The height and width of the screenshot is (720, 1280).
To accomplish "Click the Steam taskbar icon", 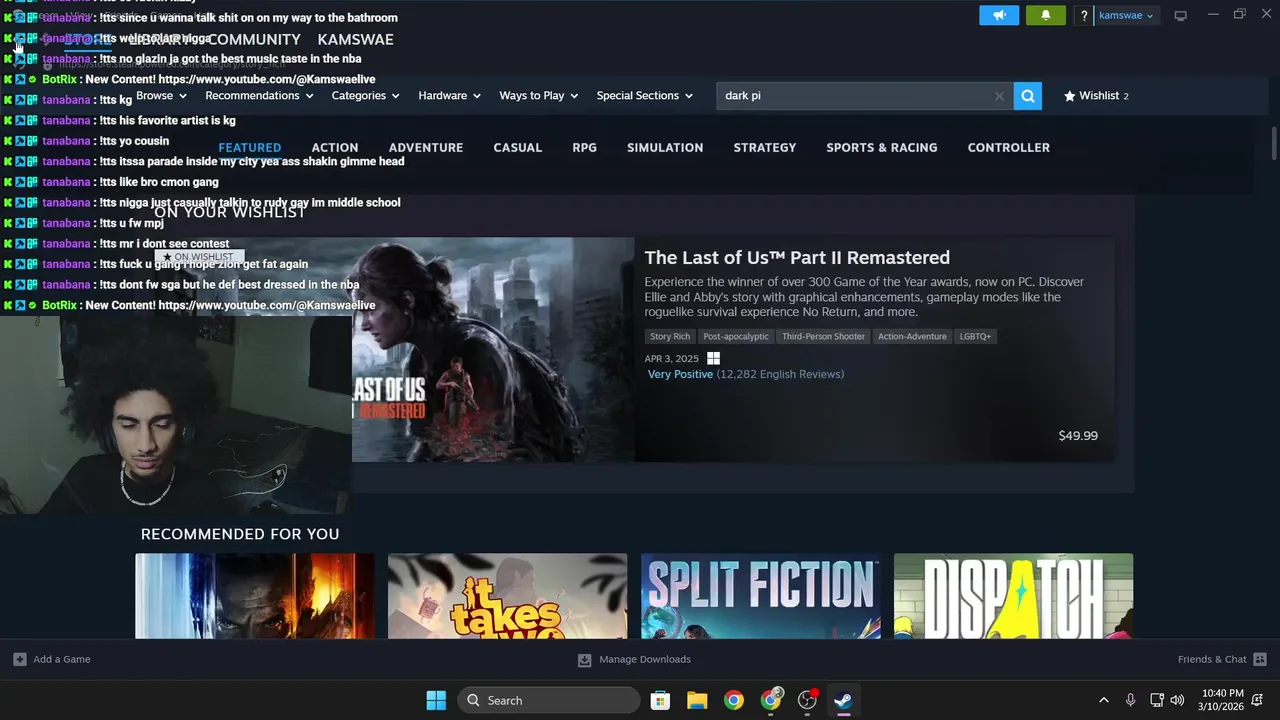I will [x=844, y=700].
